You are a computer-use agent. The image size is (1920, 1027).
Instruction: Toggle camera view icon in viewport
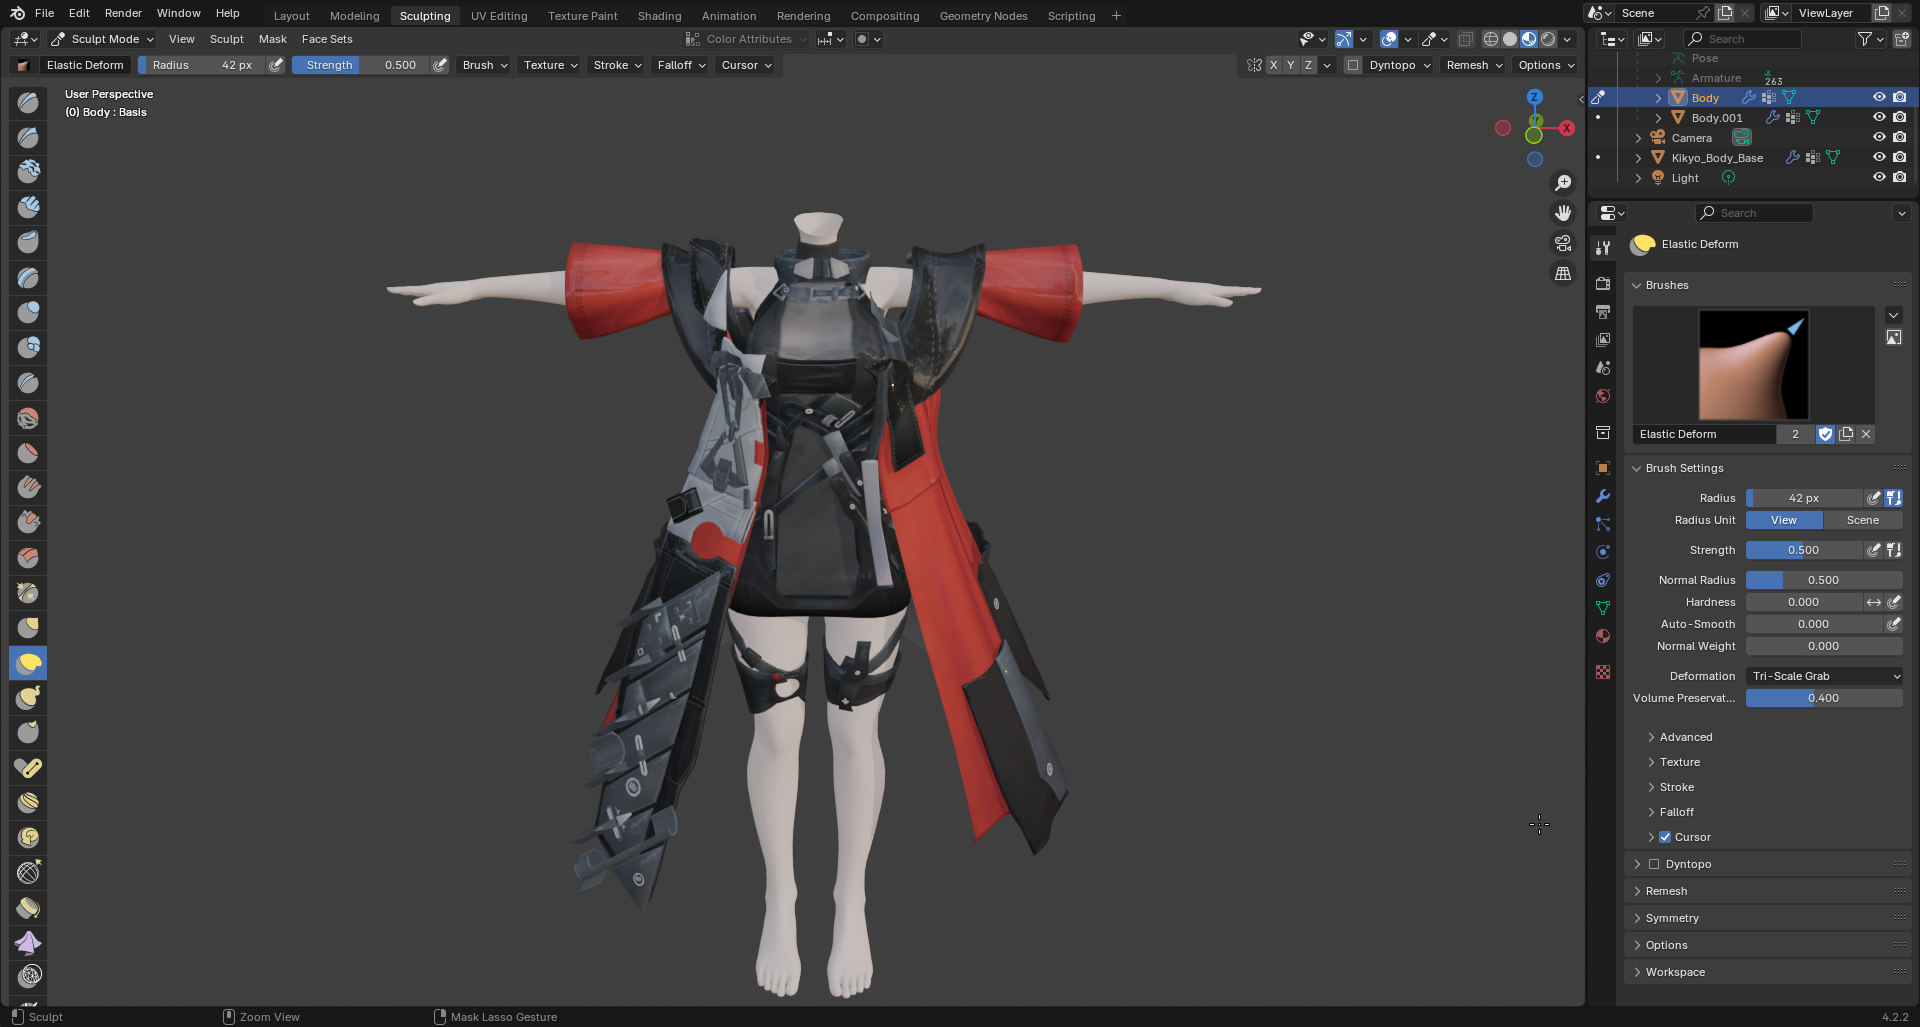tap(1563, 243)
